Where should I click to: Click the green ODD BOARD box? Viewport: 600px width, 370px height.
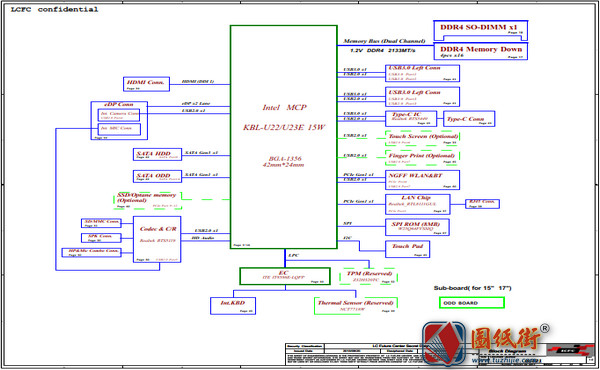click(x=472, y=303)
